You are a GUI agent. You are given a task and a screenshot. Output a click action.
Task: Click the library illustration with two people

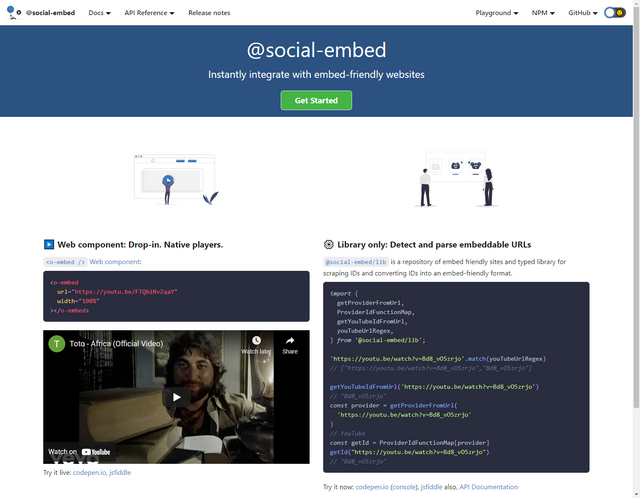(456, 179)
